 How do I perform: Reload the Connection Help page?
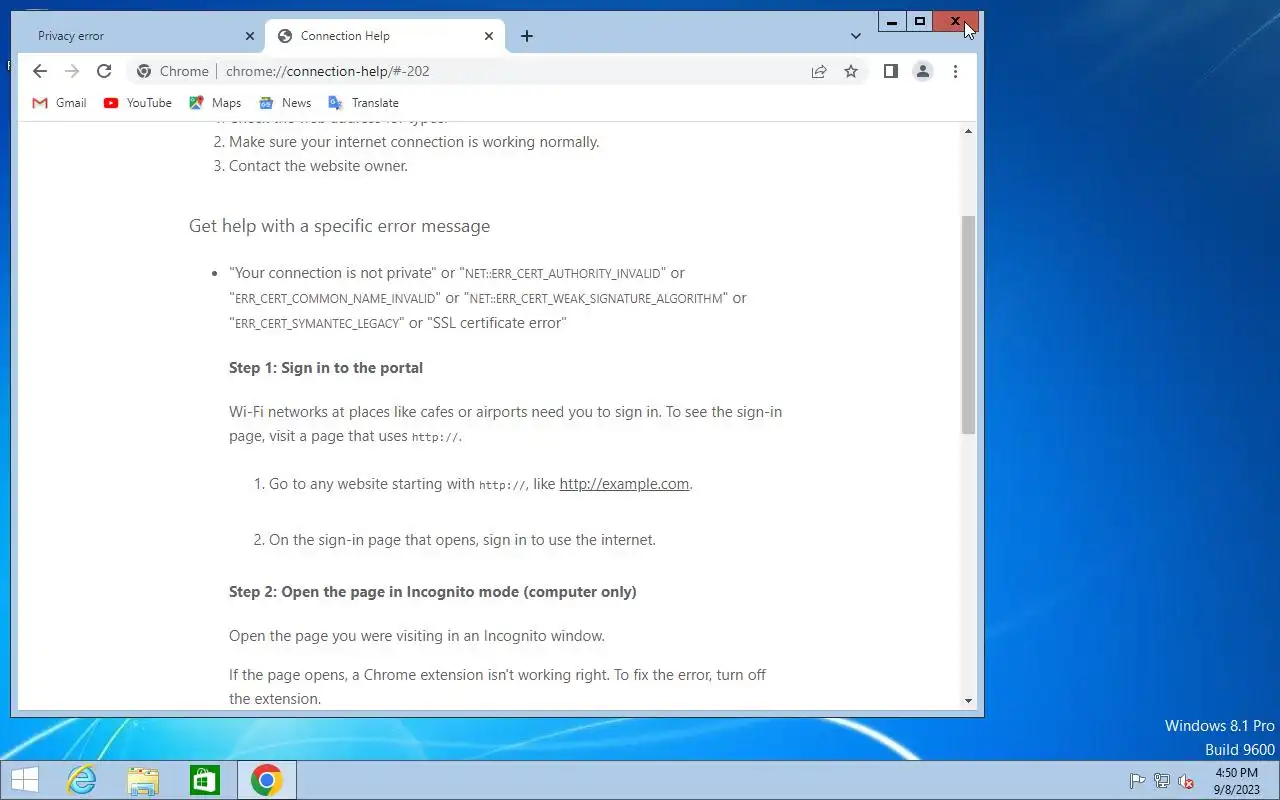coord(104,71)
